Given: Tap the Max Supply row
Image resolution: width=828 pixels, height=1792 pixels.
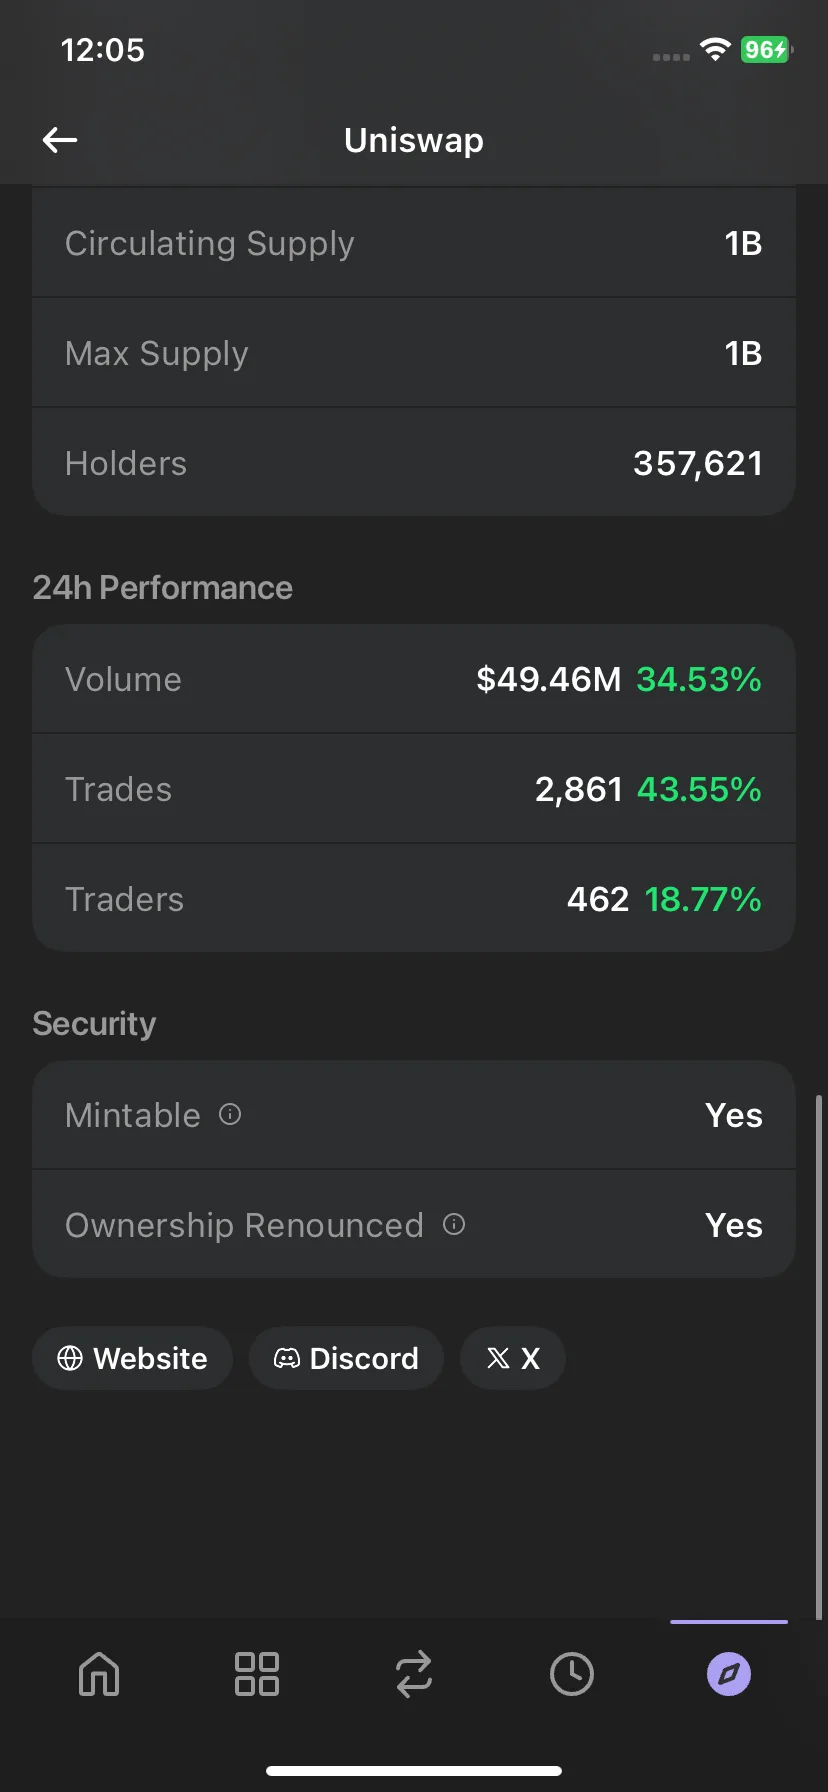Looking at the screenshot, I should [x=414, y=353].
